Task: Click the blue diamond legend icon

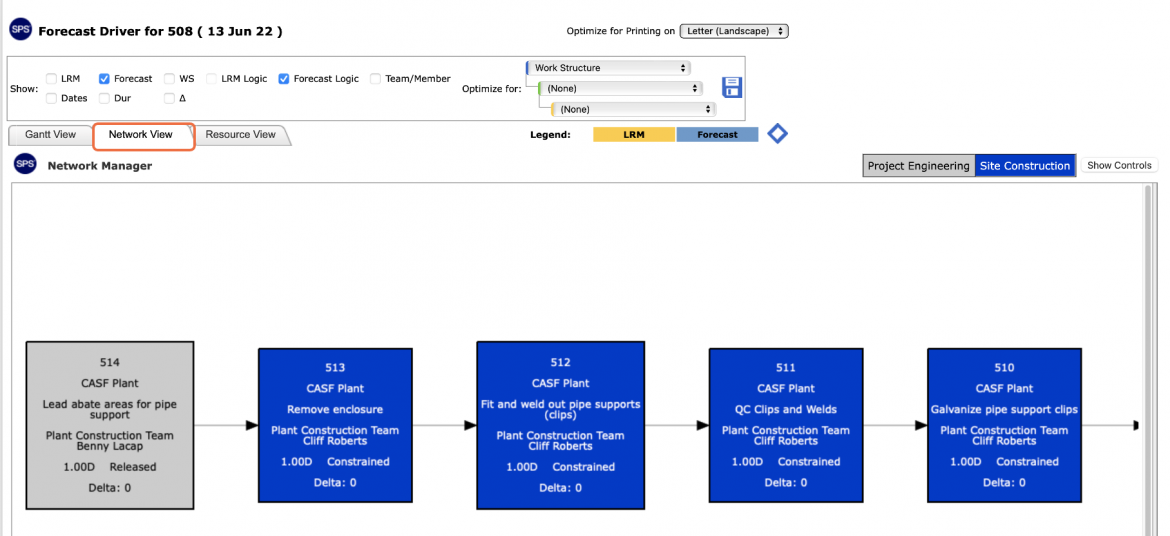Action: pyautogui.click(x=778, y=134)
